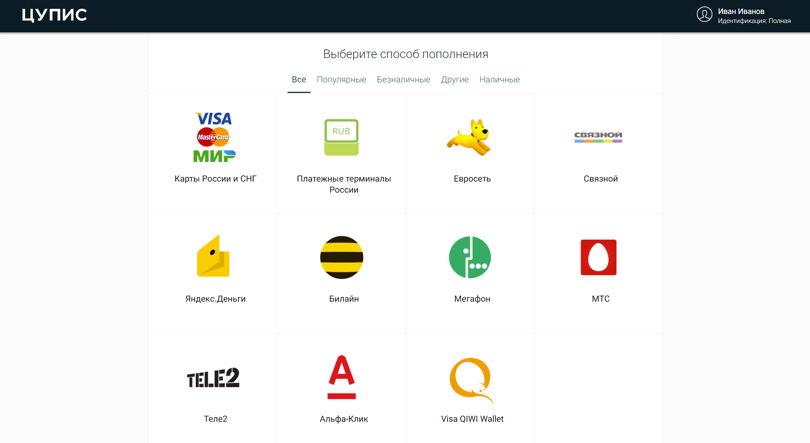Click the МТС label text
Image resolution: width=810 pixels, height=443 pixels.
tap(600, 299)
